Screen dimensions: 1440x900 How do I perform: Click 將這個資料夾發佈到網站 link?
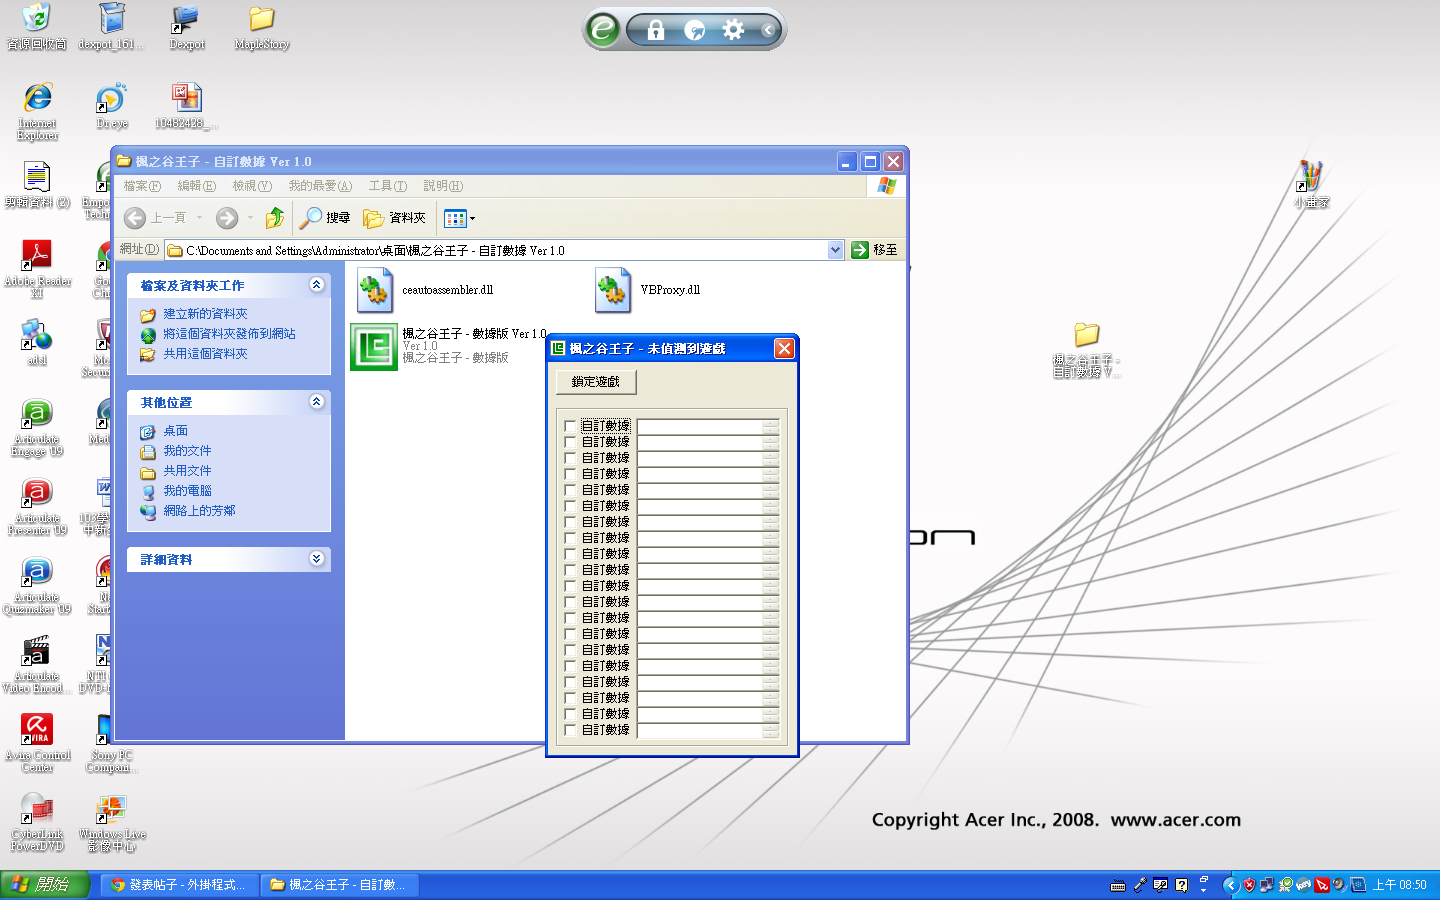[229, 334]
